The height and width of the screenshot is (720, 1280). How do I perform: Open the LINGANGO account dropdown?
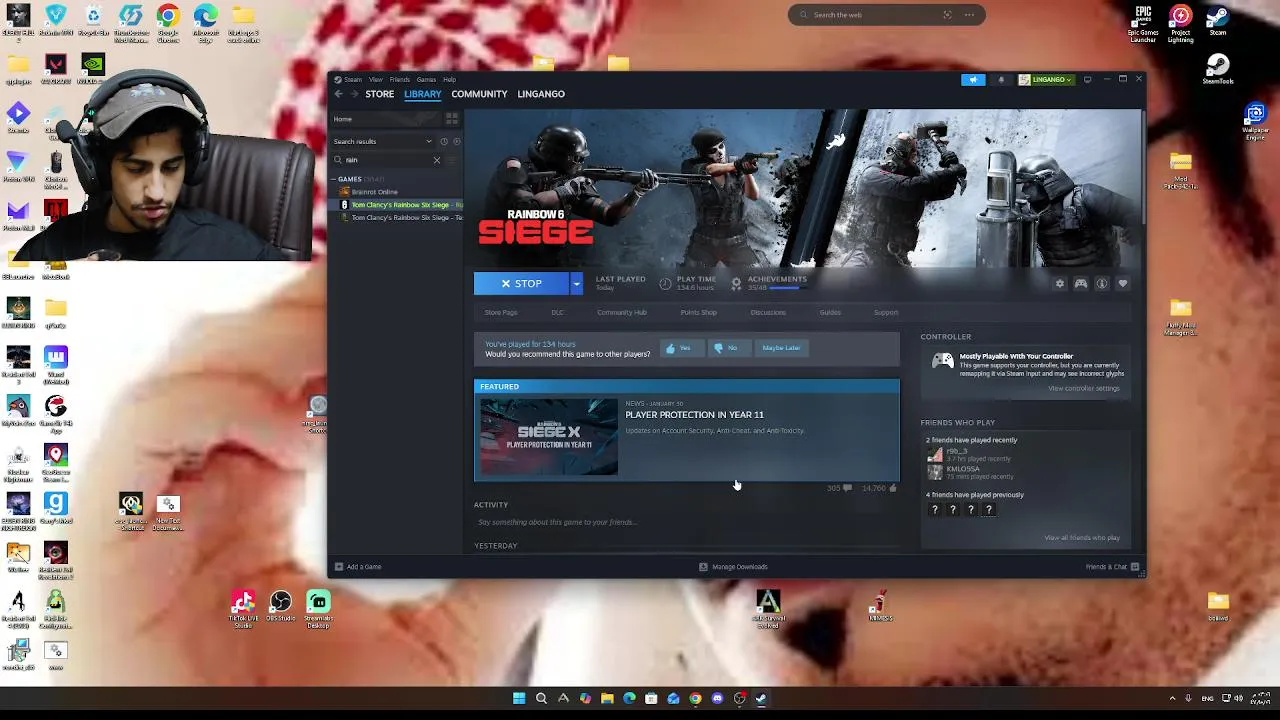tap(1046, 79)
